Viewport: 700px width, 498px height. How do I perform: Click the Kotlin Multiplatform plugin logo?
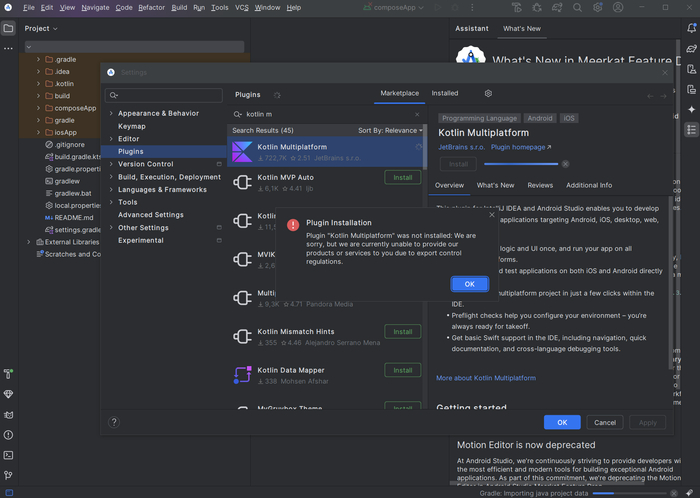tap(241, 152)
